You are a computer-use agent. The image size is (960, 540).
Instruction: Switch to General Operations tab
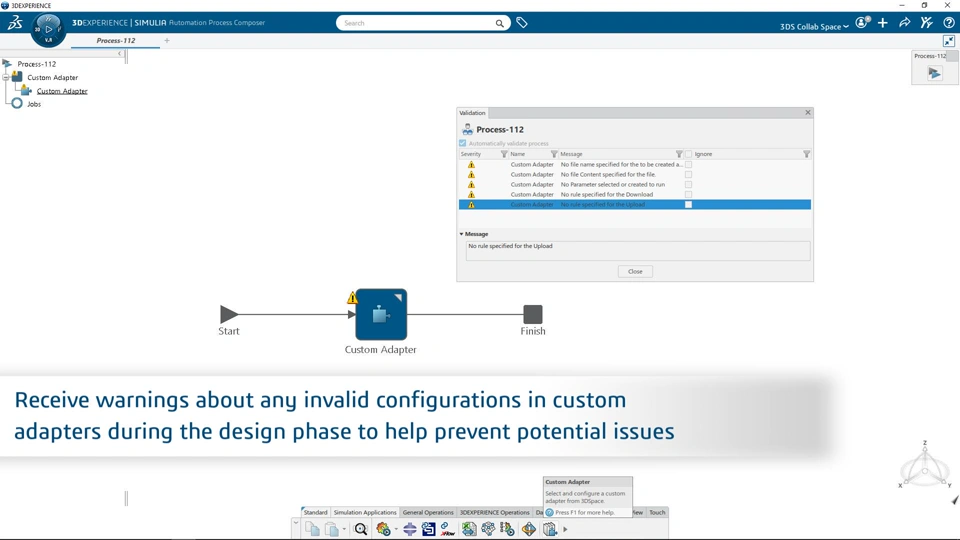[428, 512]
